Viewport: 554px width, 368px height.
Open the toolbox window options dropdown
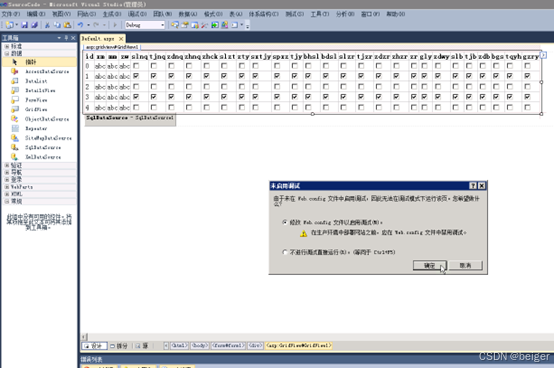tap(59, 38)
